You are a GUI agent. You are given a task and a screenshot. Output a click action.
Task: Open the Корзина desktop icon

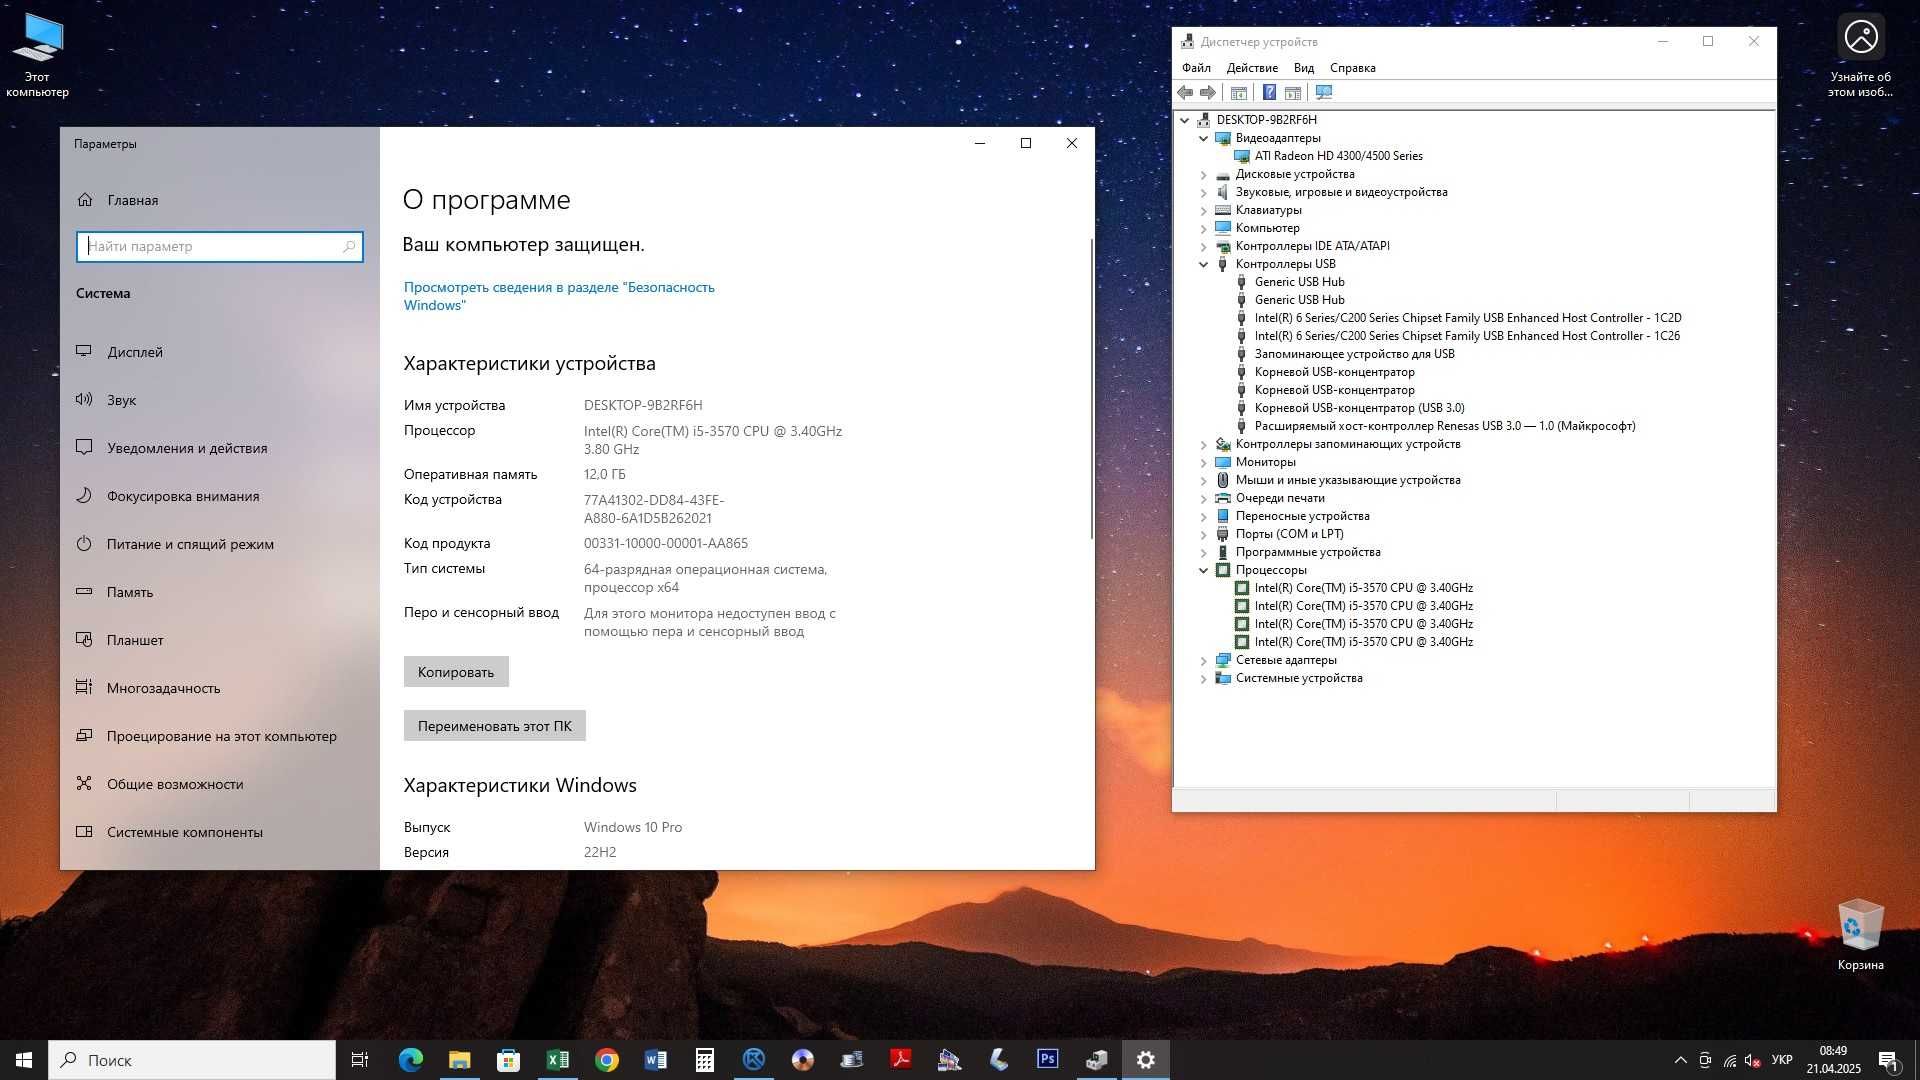pos(1860,936)
